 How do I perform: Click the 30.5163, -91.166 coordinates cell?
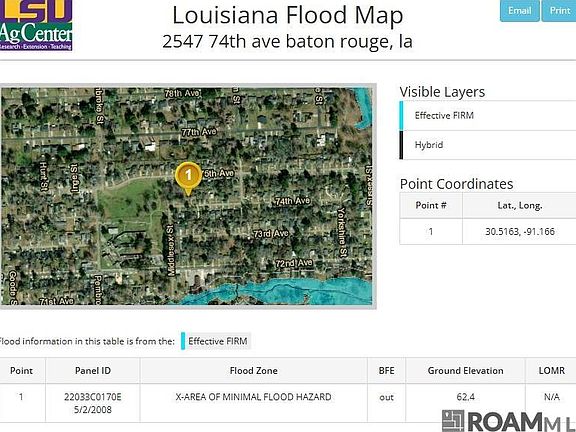point(519,231)
